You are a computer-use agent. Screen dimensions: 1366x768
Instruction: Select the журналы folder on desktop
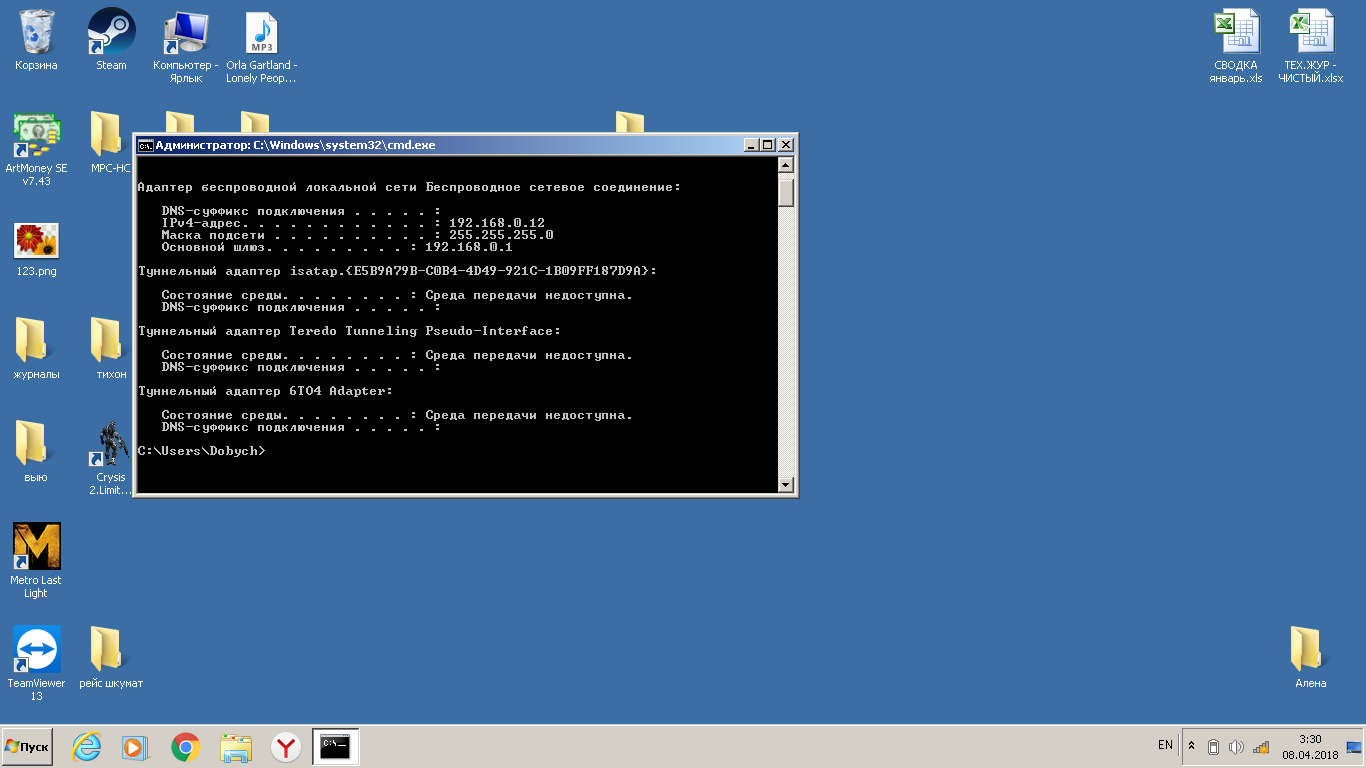tap(36, 348)
